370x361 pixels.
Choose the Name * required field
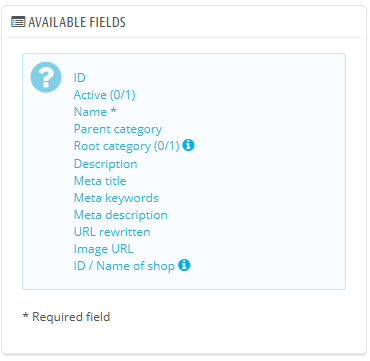[95, 112]
